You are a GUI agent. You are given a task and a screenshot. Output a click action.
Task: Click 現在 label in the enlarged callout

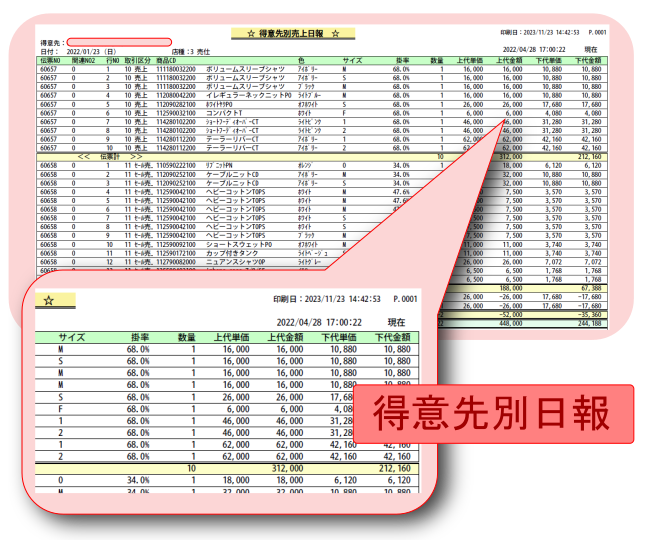[x=396, y=322]
